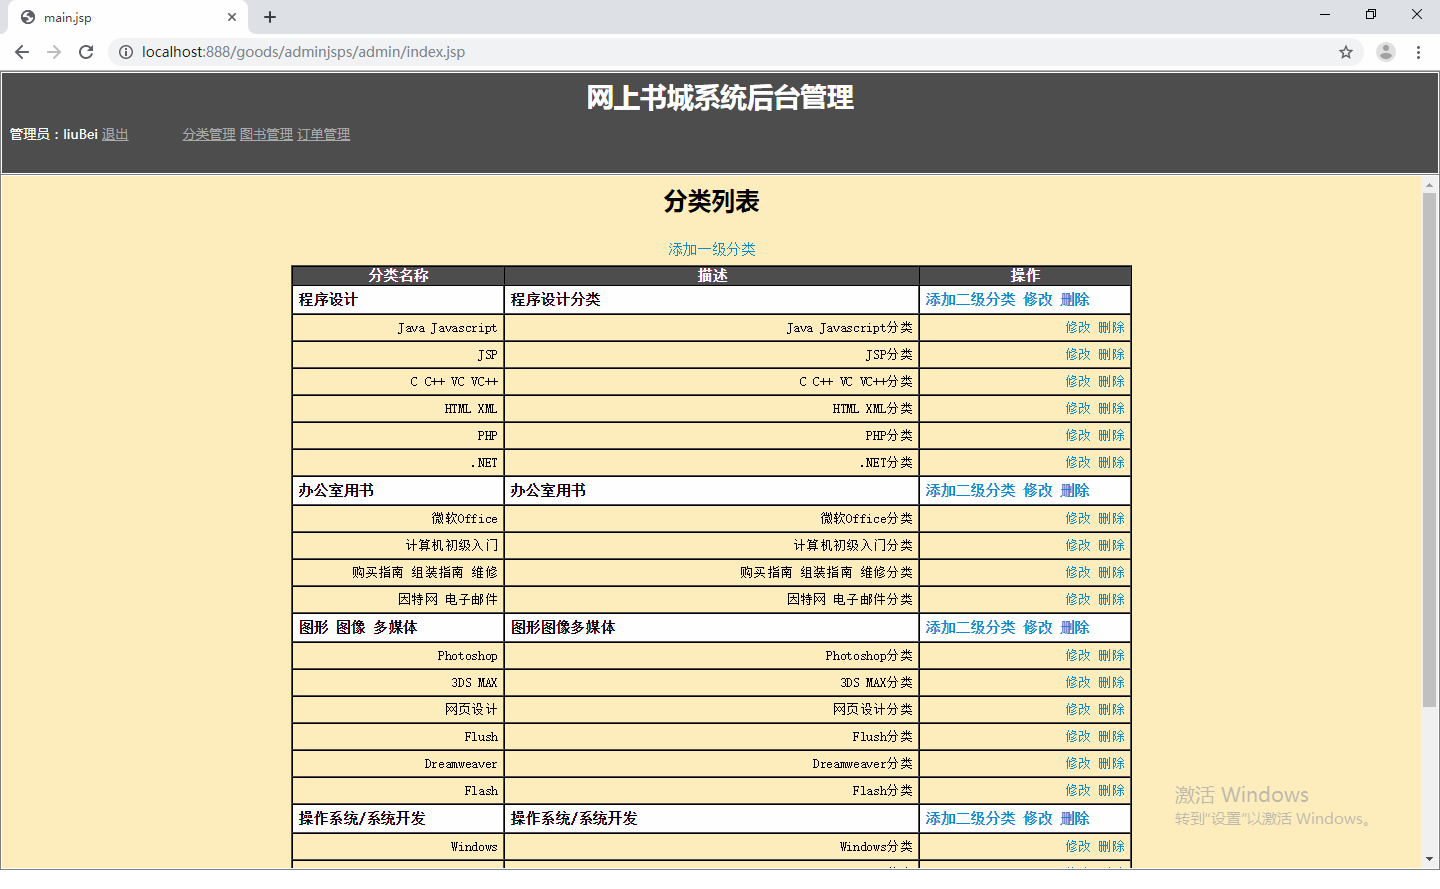Click 删除 for Flash row

click(x=1111, y=790)
